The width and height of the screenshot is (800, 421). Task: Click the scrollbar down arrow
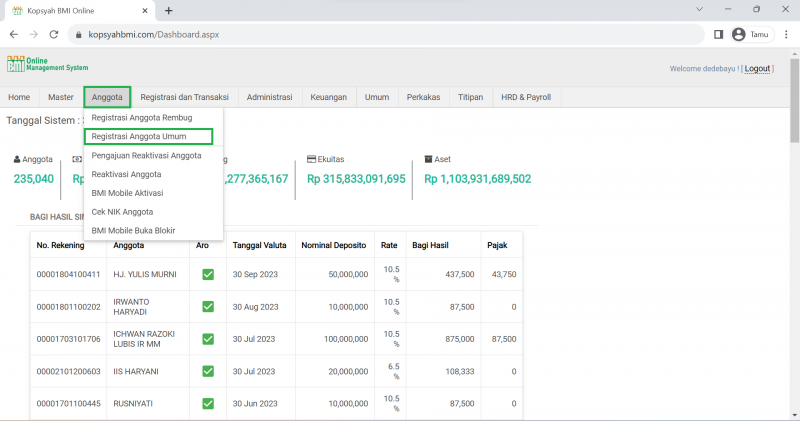(794, 416)
